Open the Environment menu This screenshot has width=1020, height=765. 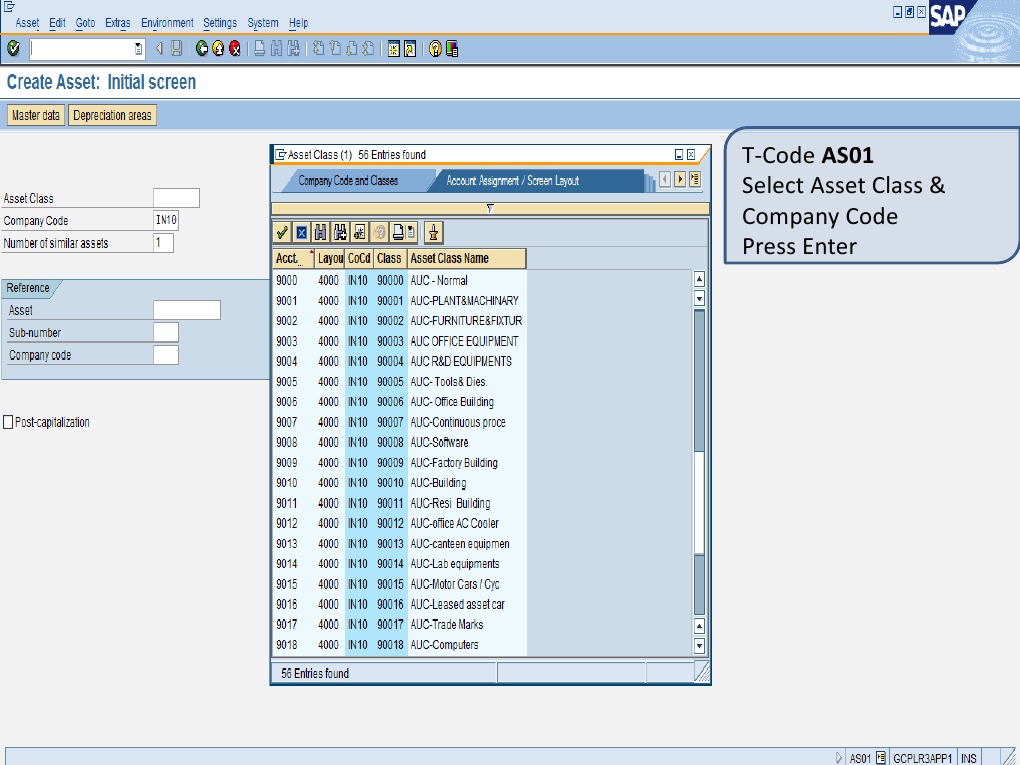tap(167, 22)
